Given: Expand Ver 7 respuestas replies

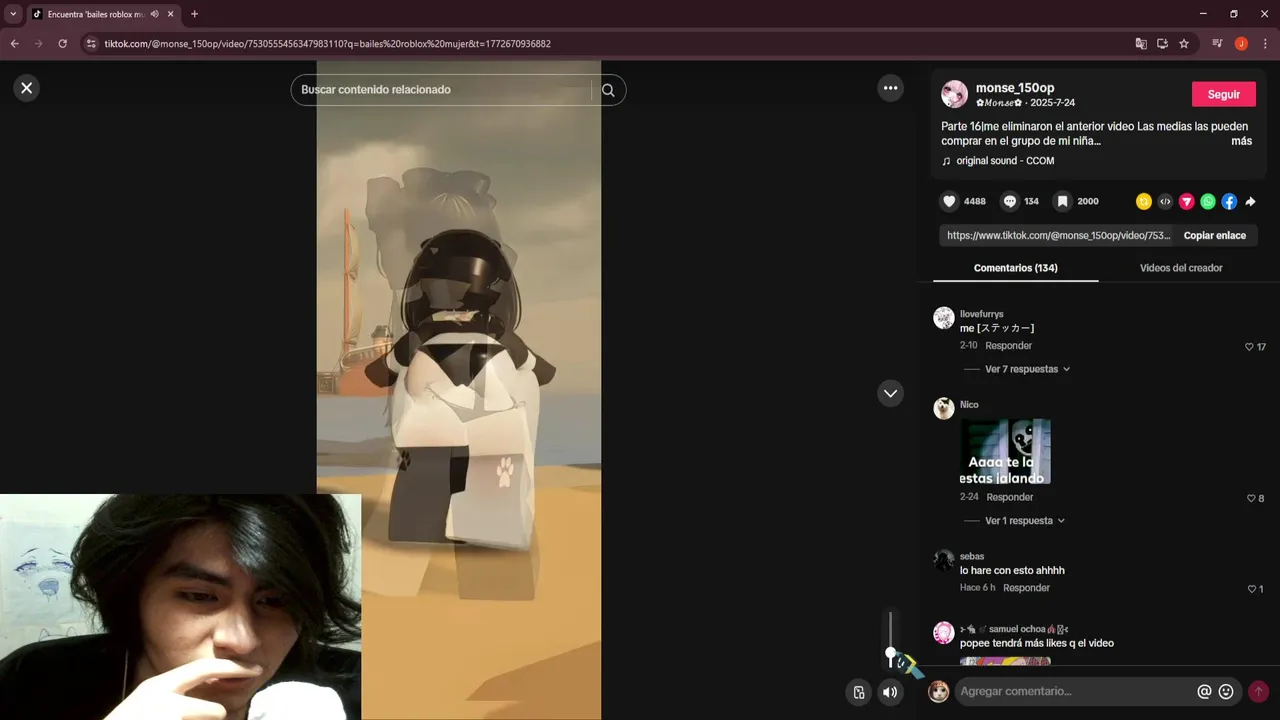Looking at the screenshot, I should 1027,369.
